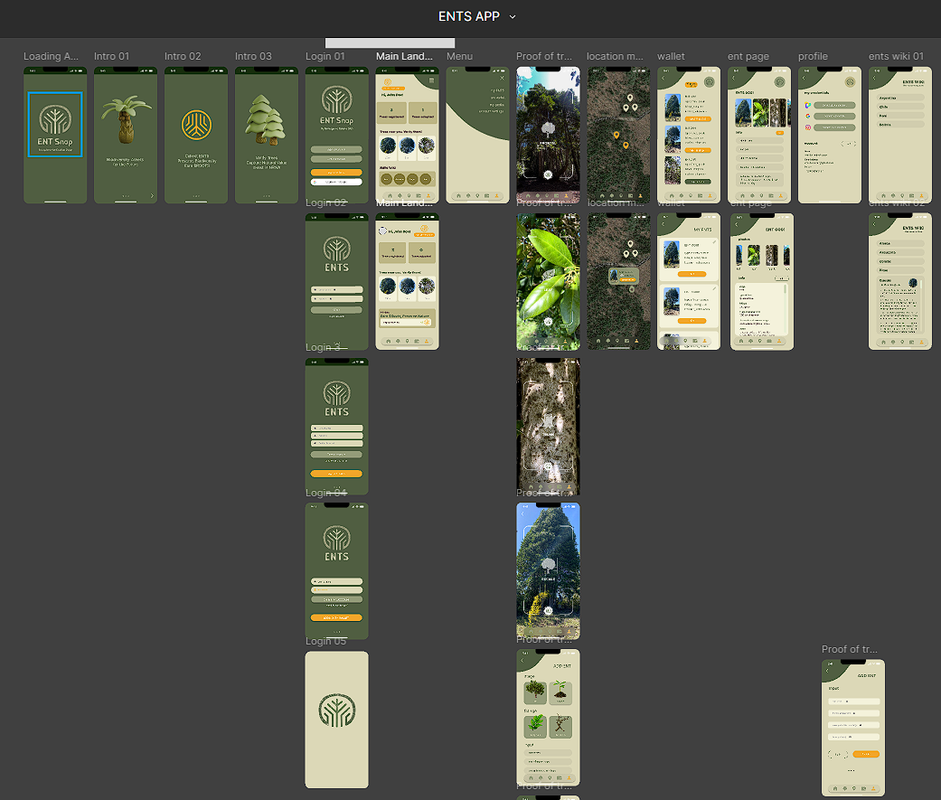Click location pin icon in Menu frame navbar
This screenshot has width=941, height=800.
coord(478,196)
